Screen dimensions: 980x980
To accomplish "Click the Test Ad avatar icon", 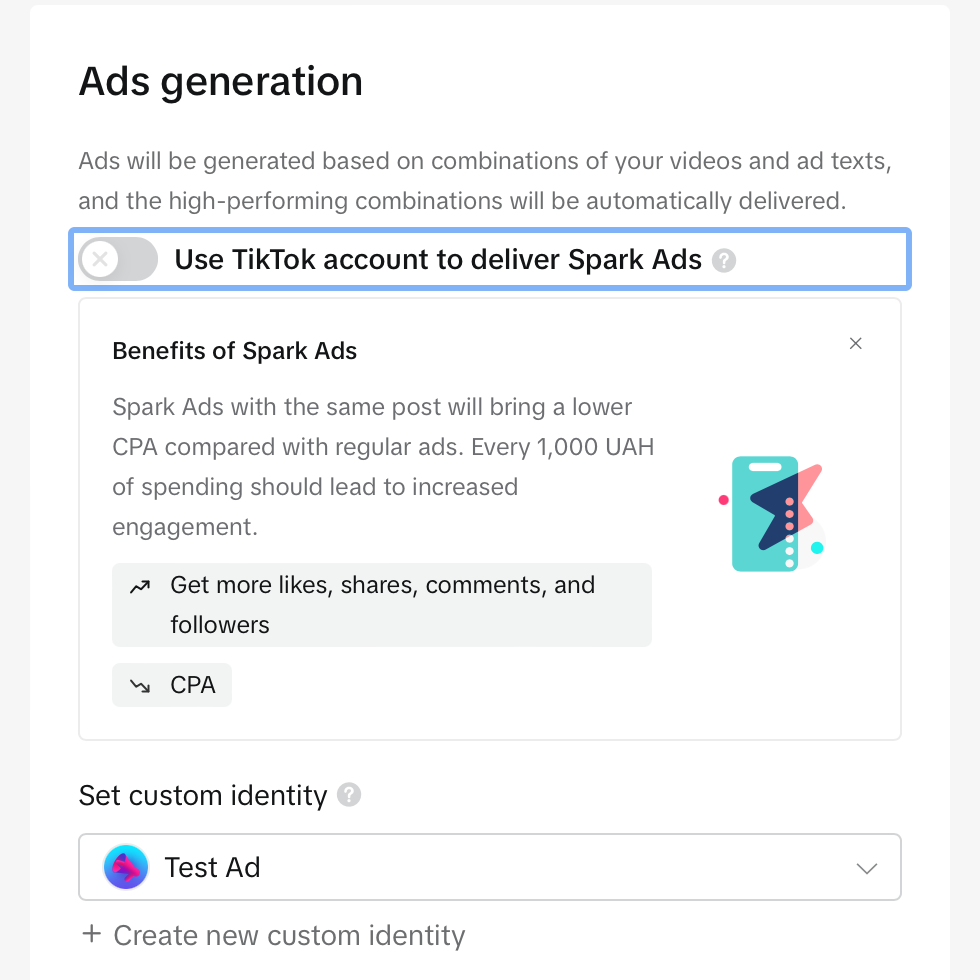I will tap(126, 867).
